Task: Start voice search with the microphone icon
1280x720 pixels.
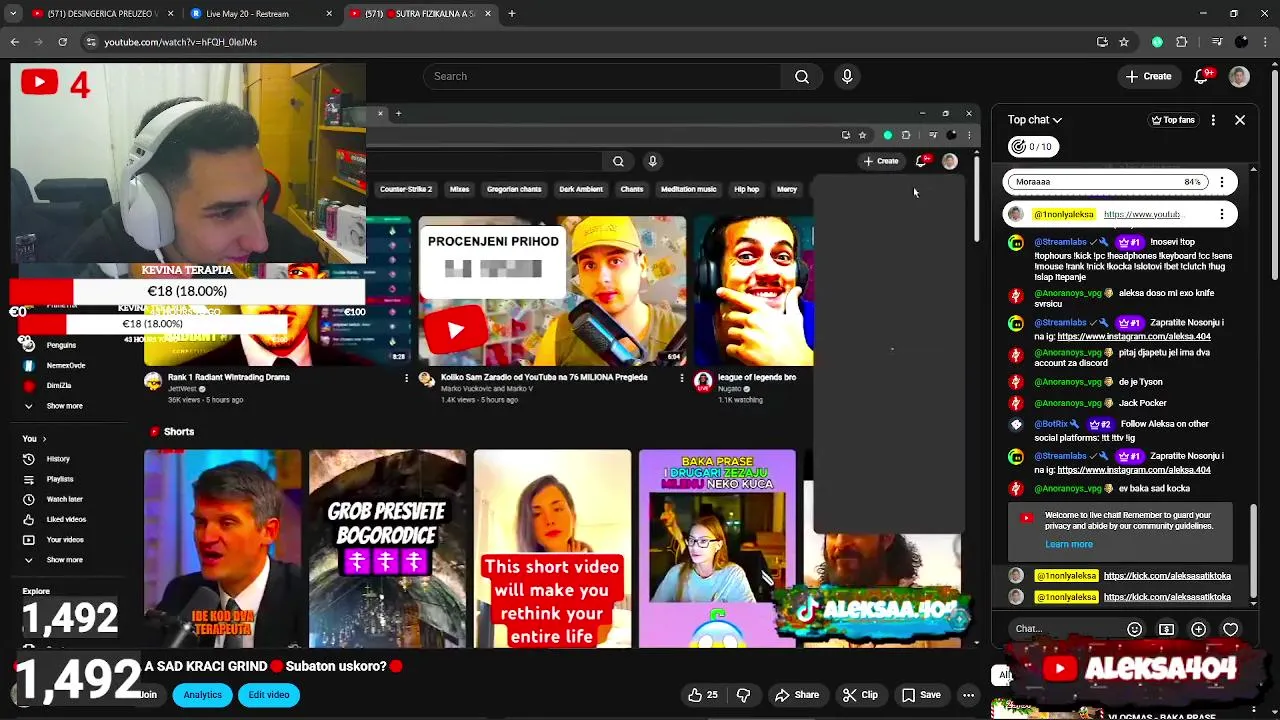Action: [x=847, y=76]
